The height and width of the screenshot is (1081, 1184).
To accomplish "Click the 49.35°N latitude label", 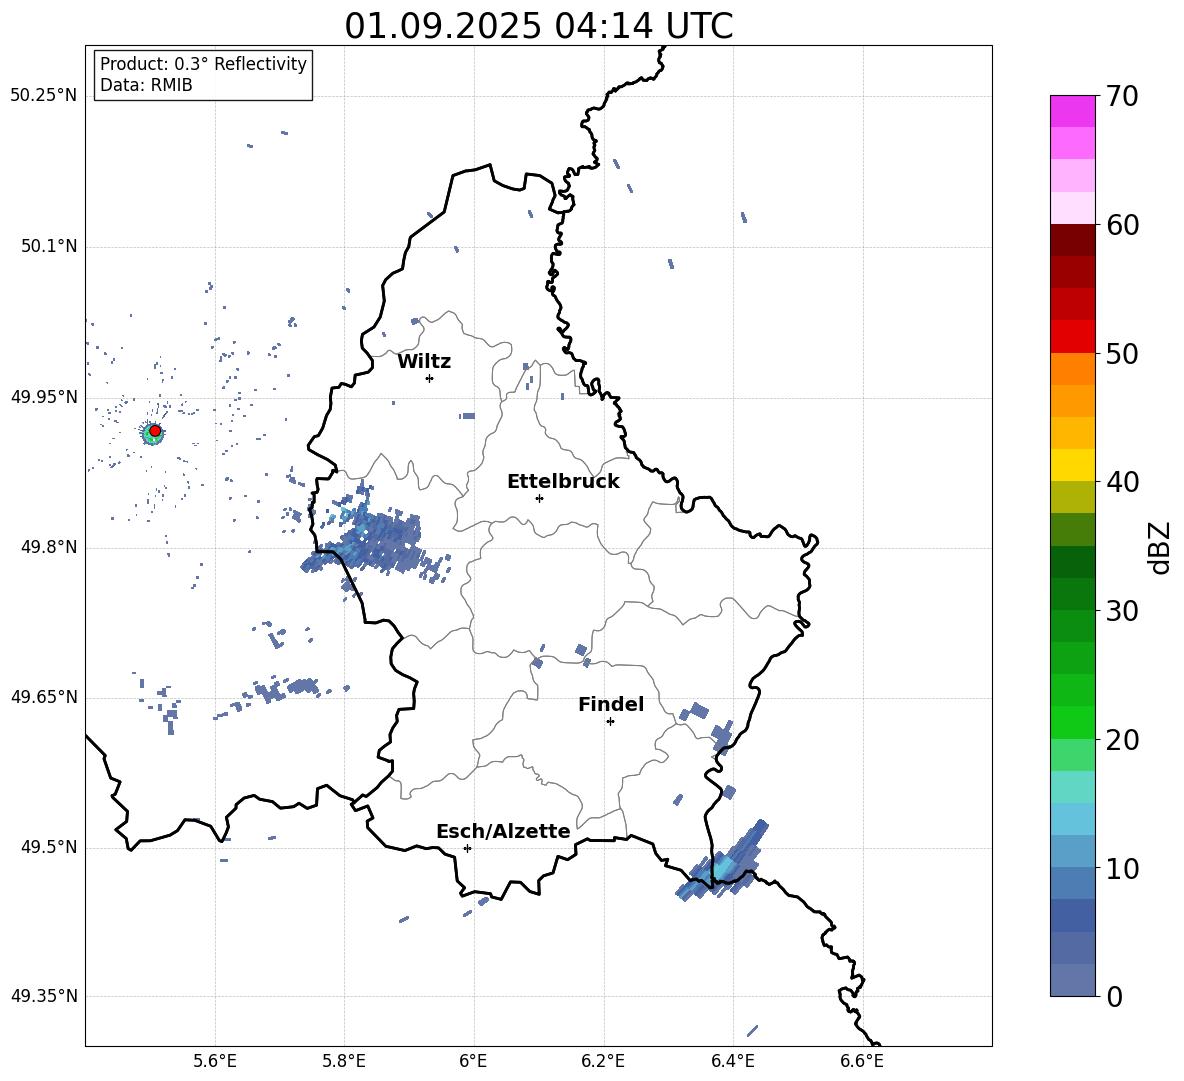I will tap(44, 996).
